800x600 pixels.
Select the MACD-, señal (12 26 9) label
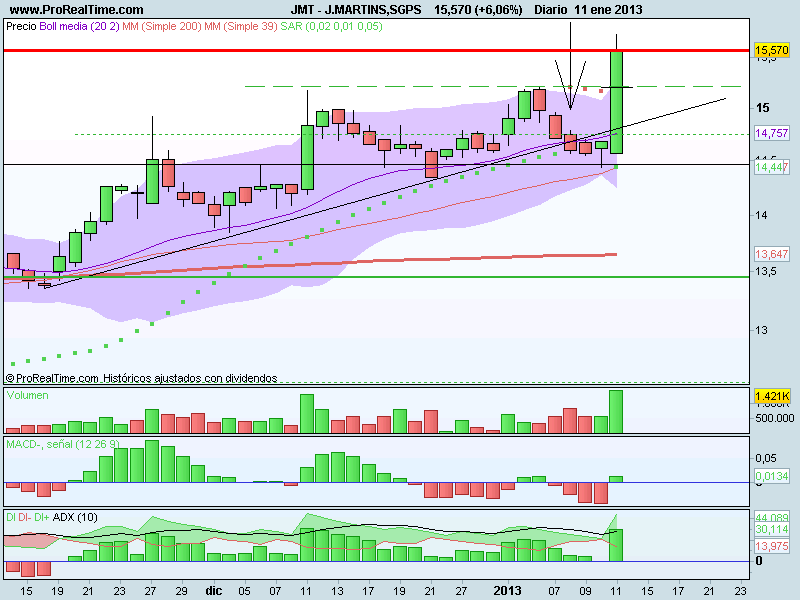coord(63,444)
